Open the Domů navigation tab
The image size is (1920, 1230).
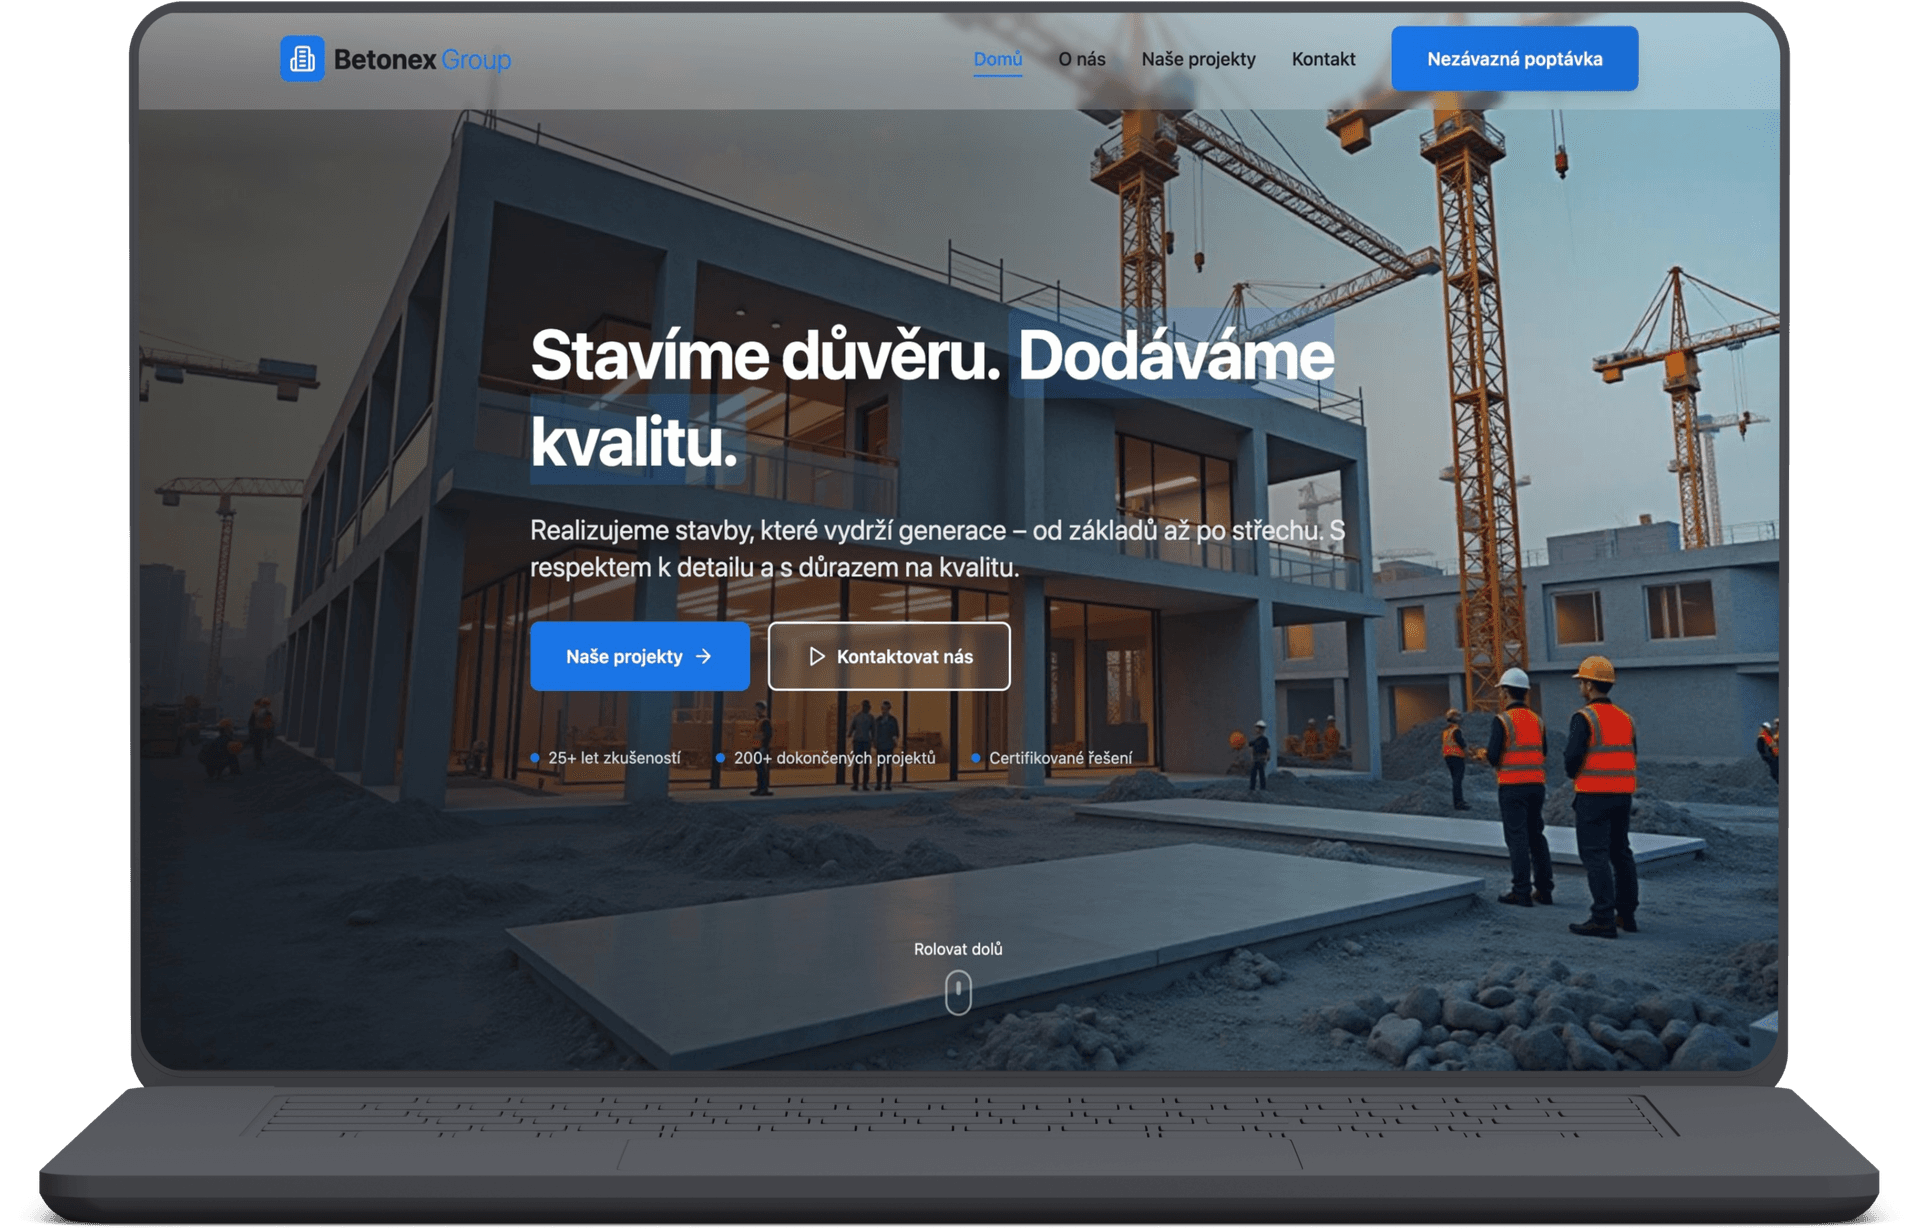tap(997, 59)
